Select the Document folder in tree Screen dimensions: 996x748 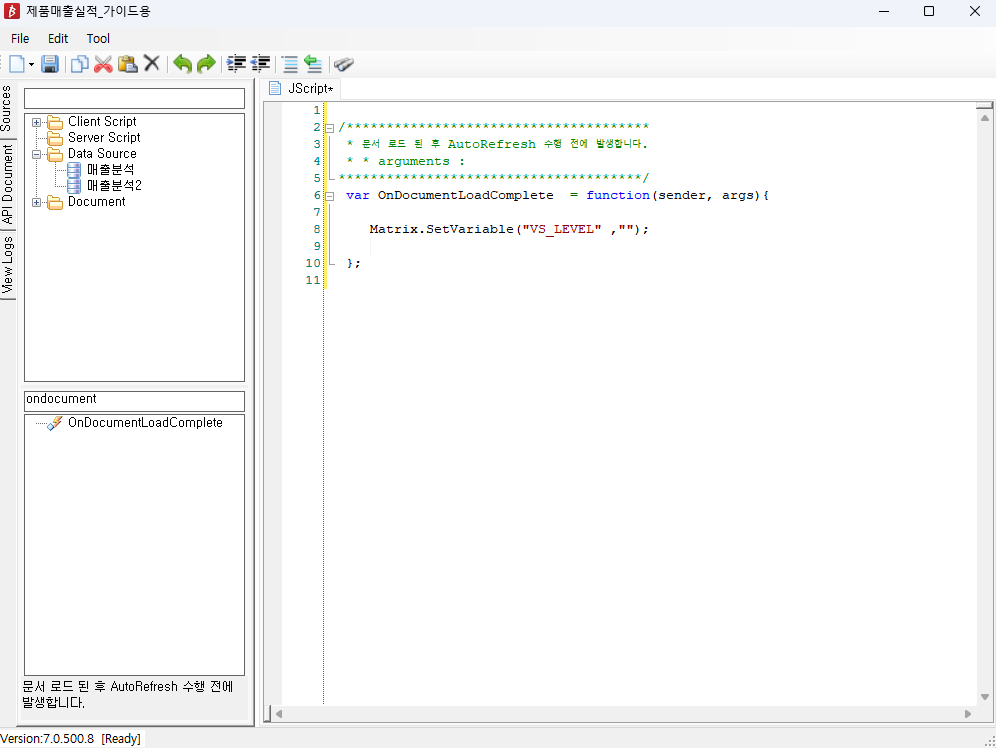(97, 201)
